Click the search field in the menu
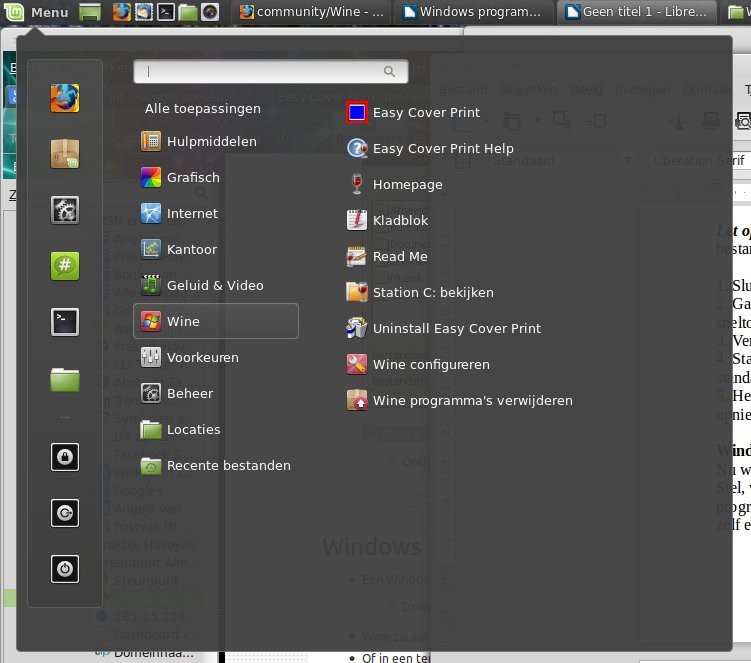 (271, 71)
